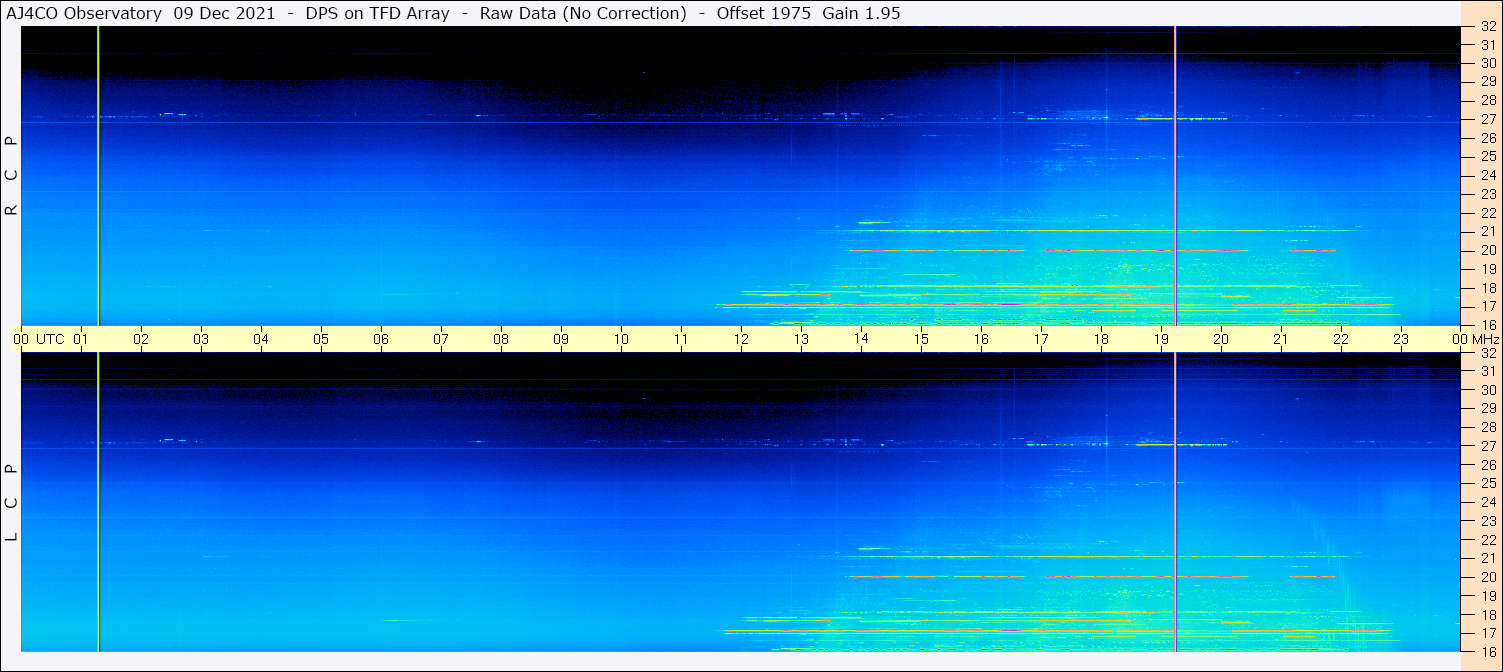Click green vertical marker in RCP spectrogram
The image size is (1503, 672).
point(98,176)
